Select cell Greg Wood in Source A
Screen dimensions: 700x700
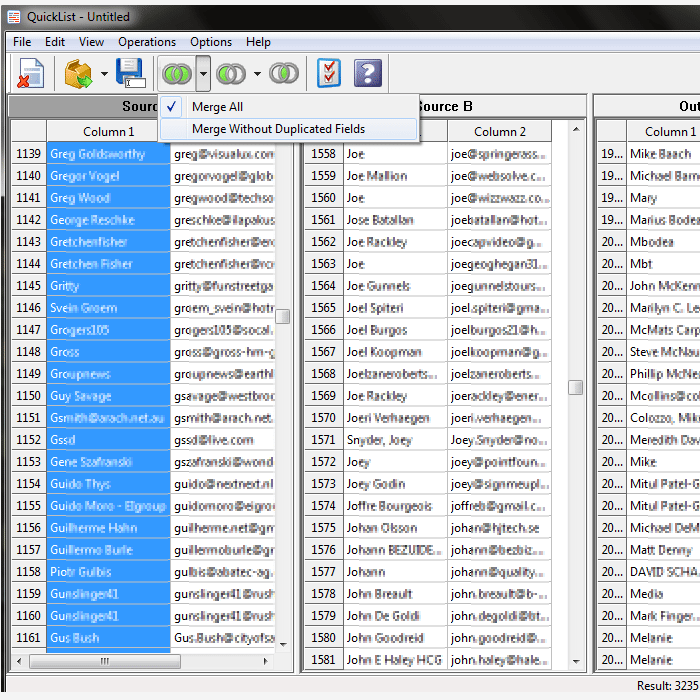pos(108,198)
